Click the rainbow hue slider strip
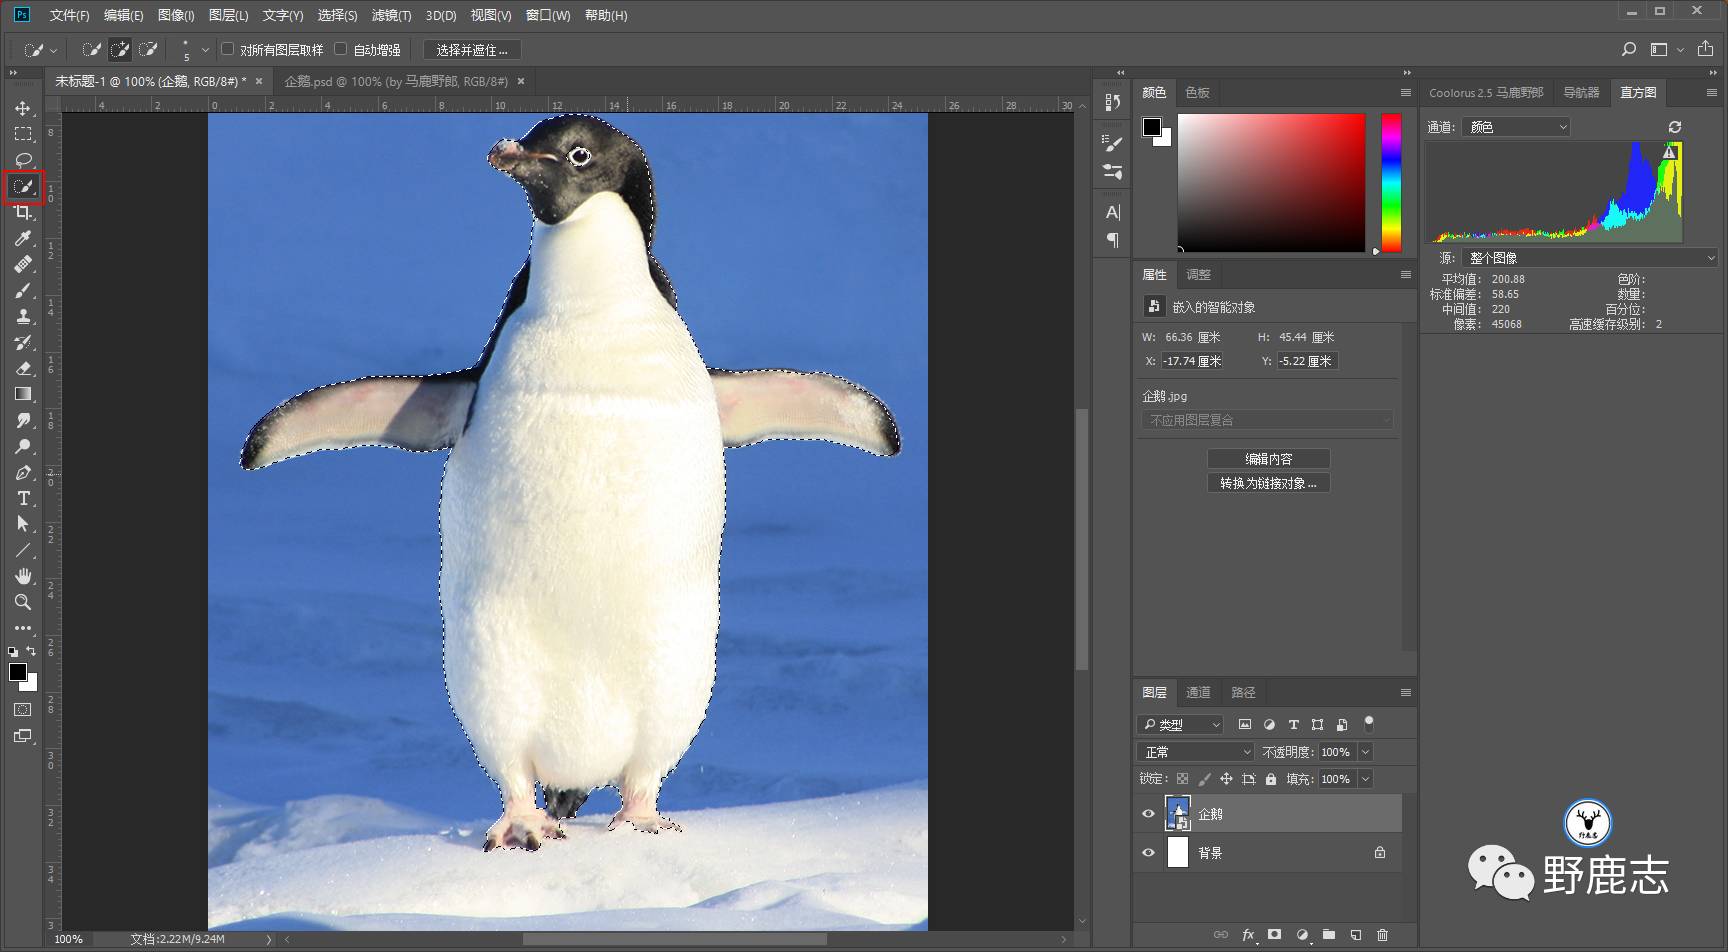Viewport: 1728px width, 952px height. (x=1391, y=180)
